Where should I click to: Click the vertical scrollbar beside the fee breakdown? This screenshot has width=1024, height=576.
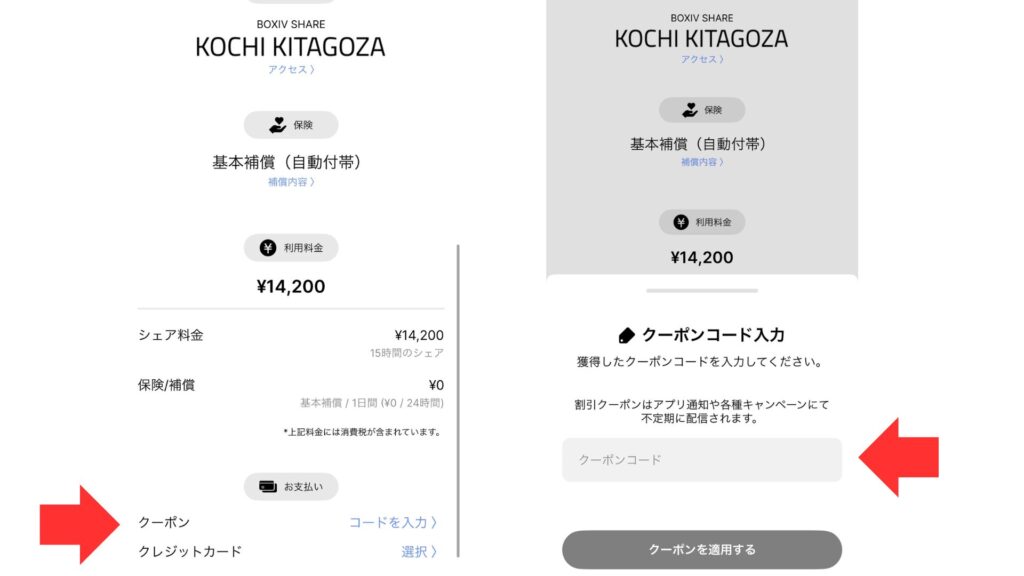tap(457, 400)
